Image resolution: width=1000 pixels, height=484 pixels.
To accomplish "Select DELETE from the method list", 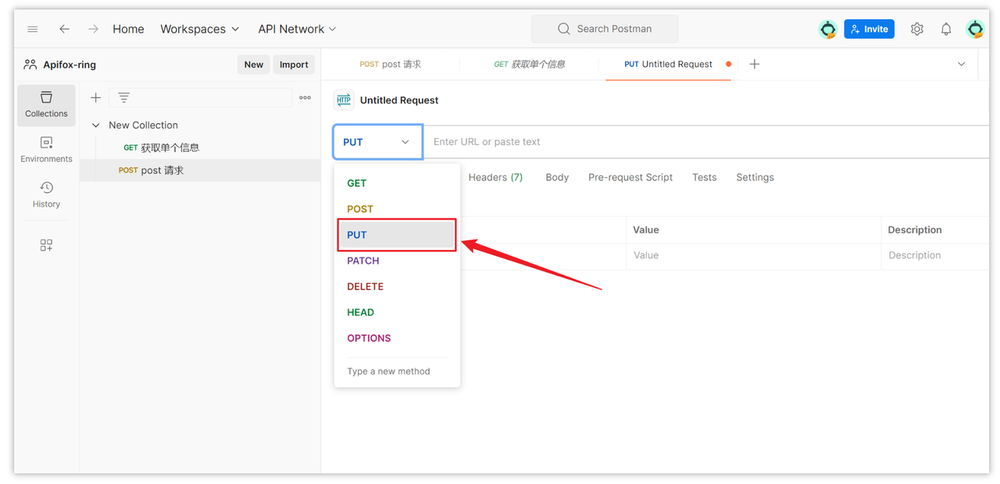I will [365, 286].
